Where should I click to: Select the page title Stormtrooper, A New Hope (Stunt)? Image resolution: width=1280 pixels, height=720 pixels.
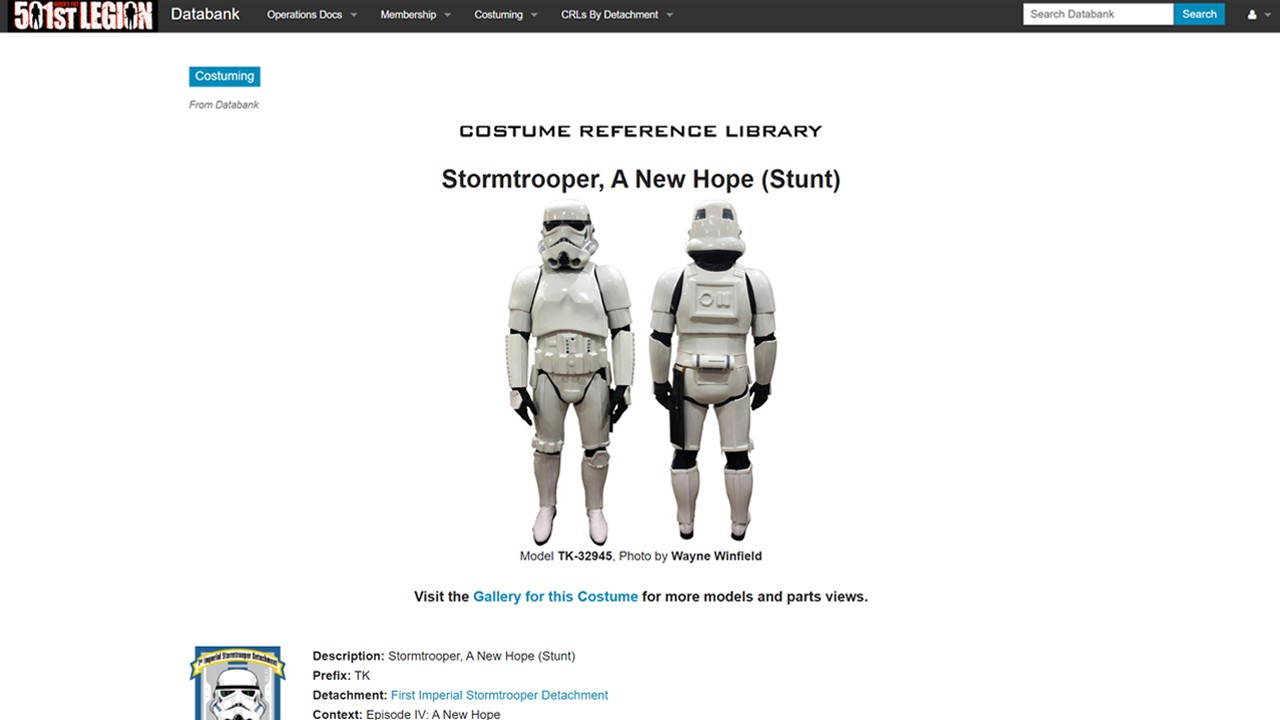(x=641, y=179)
